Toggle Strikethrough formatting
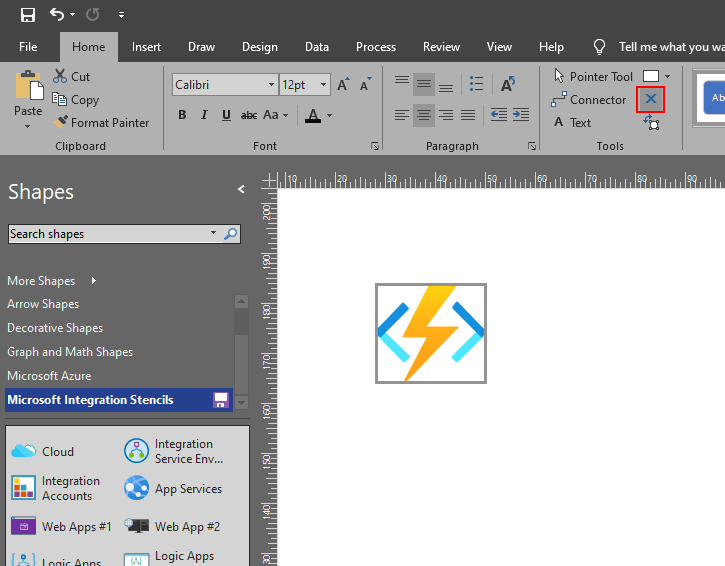 point(249,115)
